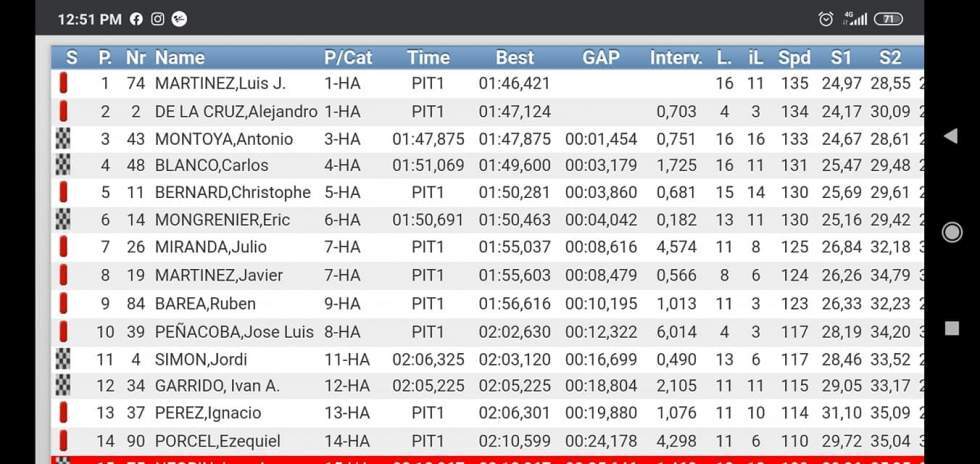
Task: Open driver BLANCO, Carlos row
Action: pyautogui.click(x=197, y=165)
